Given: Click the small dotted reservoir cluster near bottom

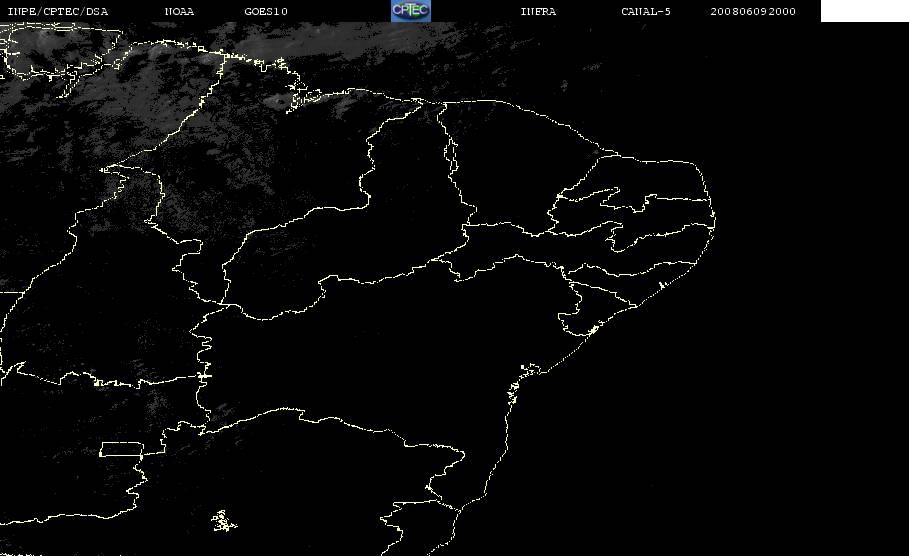Looking at the screenshot, I should 223,521.
